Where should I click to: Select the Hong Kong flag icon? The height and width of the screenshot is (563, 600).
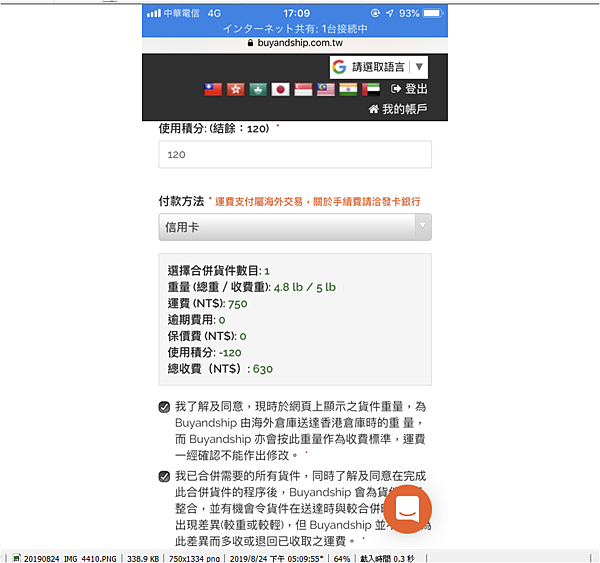click(236, 90)
